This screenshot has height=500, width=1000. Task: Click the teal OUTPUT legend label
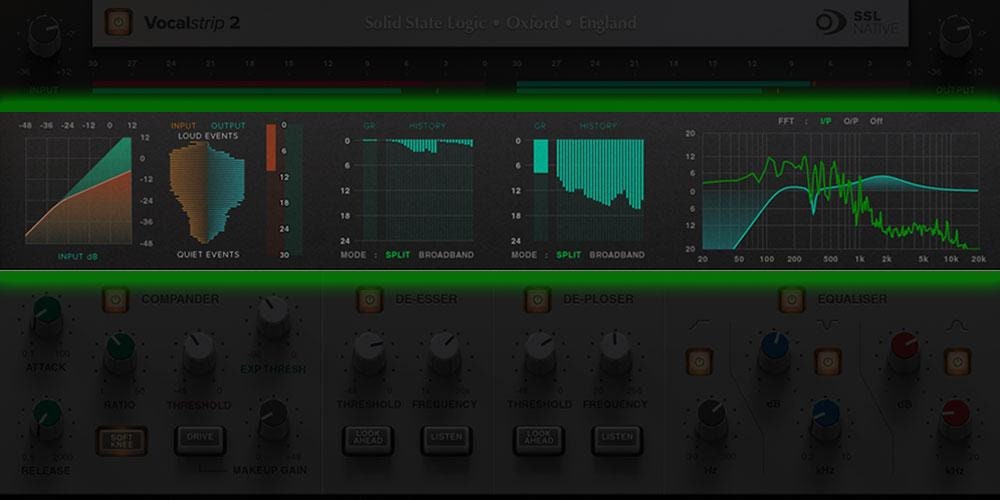coord(228,126)
